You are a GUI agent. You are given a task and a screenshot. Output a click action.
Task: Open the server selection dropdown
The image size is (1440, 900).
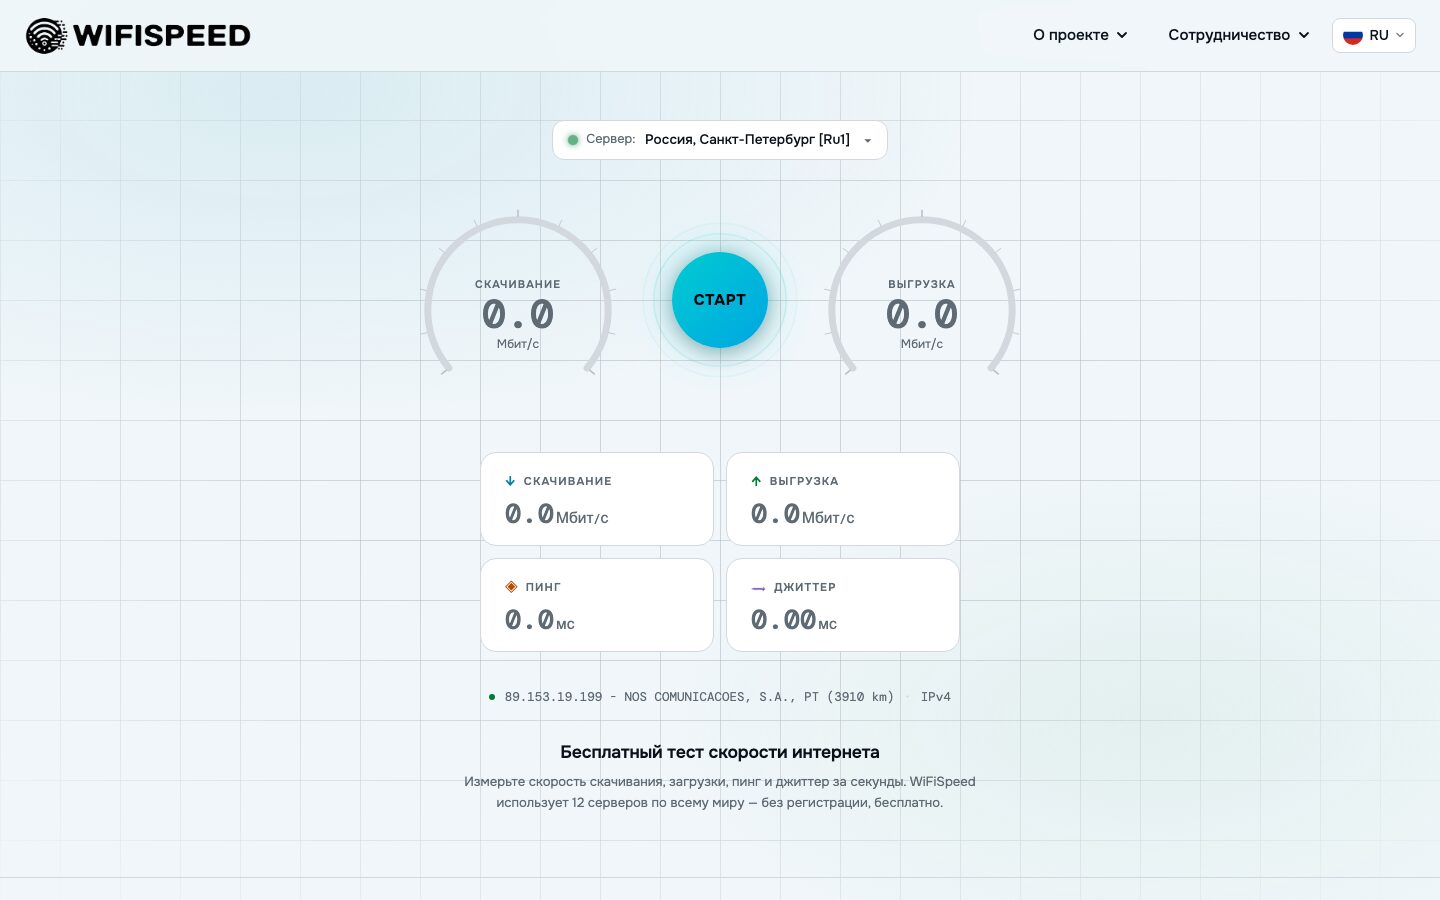720,140
